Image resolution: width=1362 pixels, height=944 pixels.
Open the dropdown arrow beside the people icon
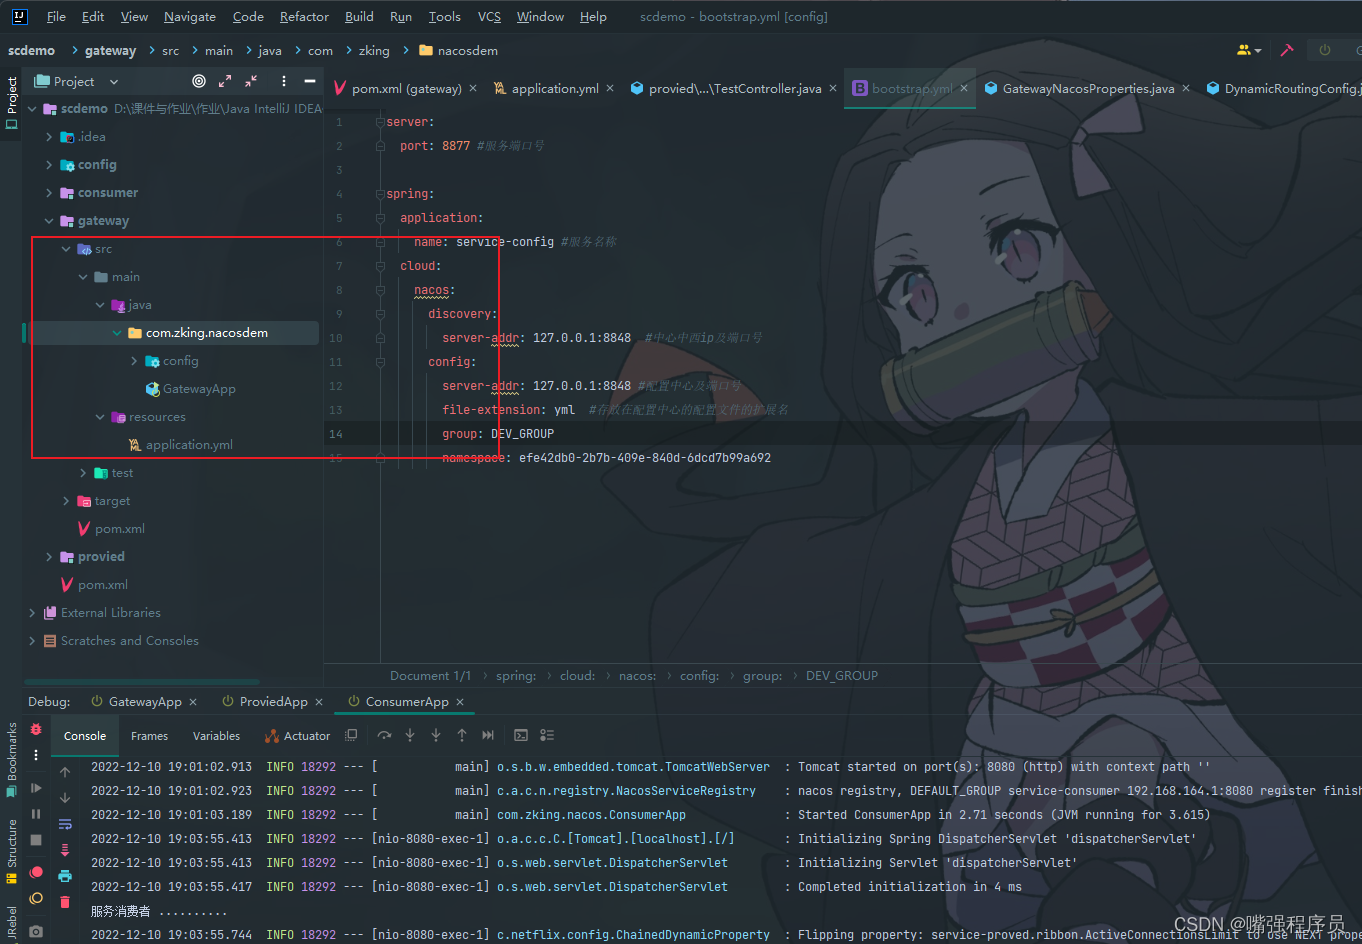1258,51
